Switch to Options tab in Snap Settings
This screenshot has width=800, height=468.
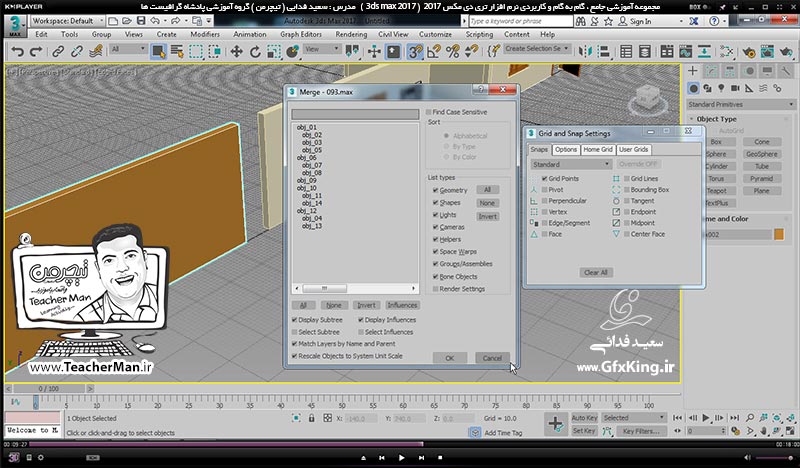tap(565, 150)
